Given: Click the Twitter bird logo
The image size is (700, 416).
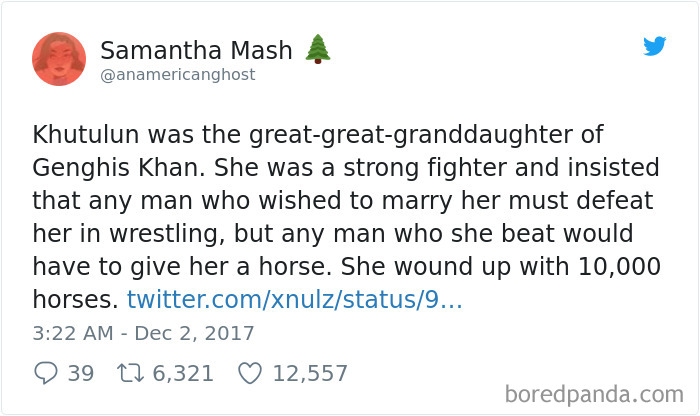Looking at the screenshot, I should (654, 46).
